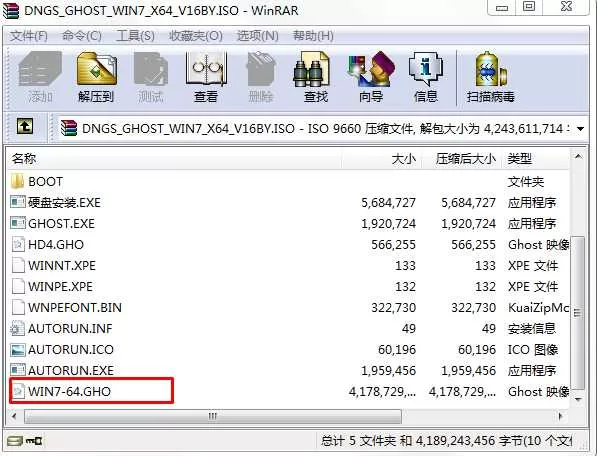Click status bar total 4,189,243,456 字节 text

tap(468, 441)
